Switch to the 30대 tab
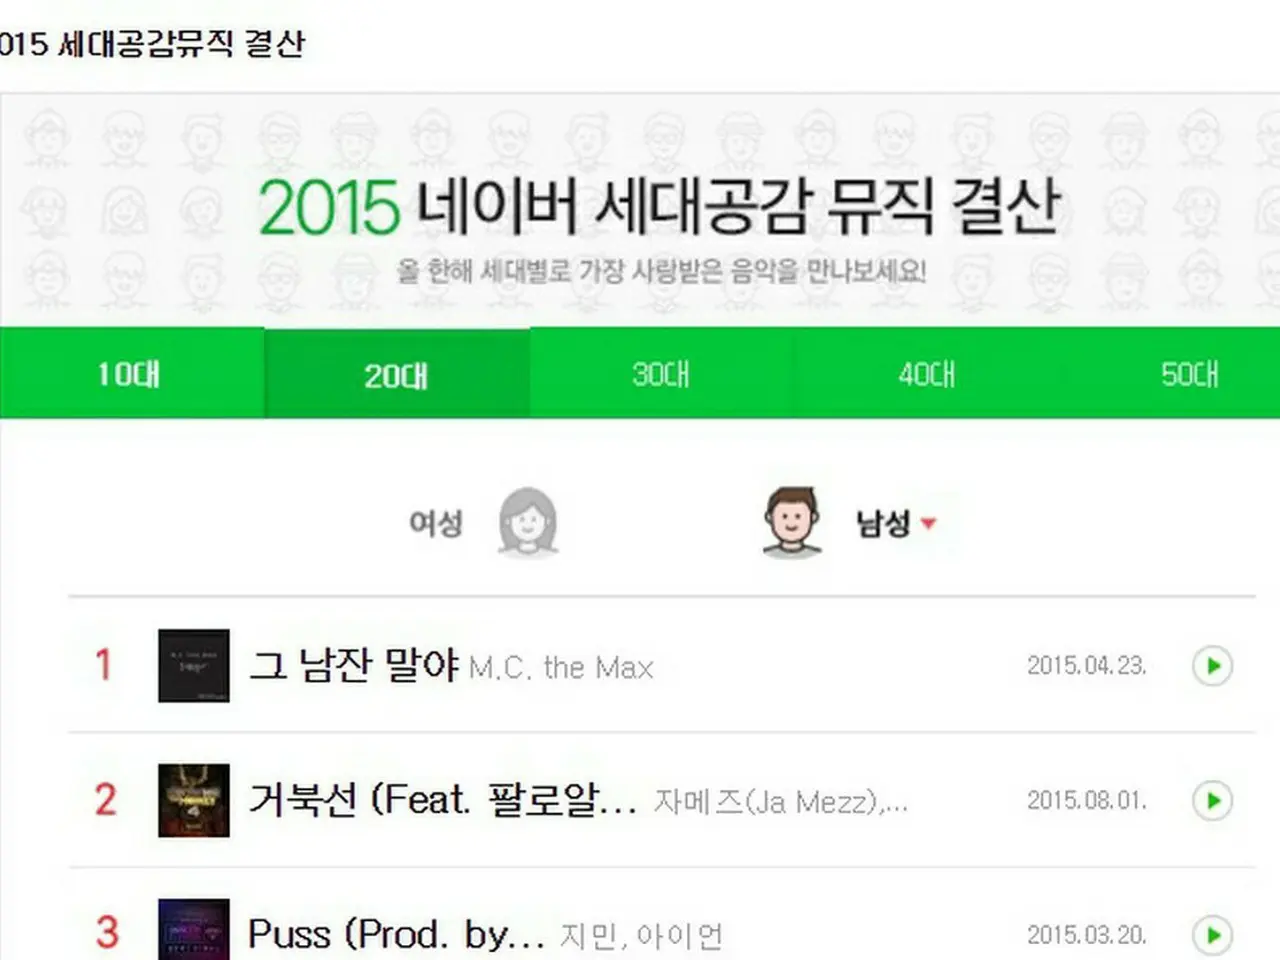Screen dimensions: 1280x960 coord(661,373)
